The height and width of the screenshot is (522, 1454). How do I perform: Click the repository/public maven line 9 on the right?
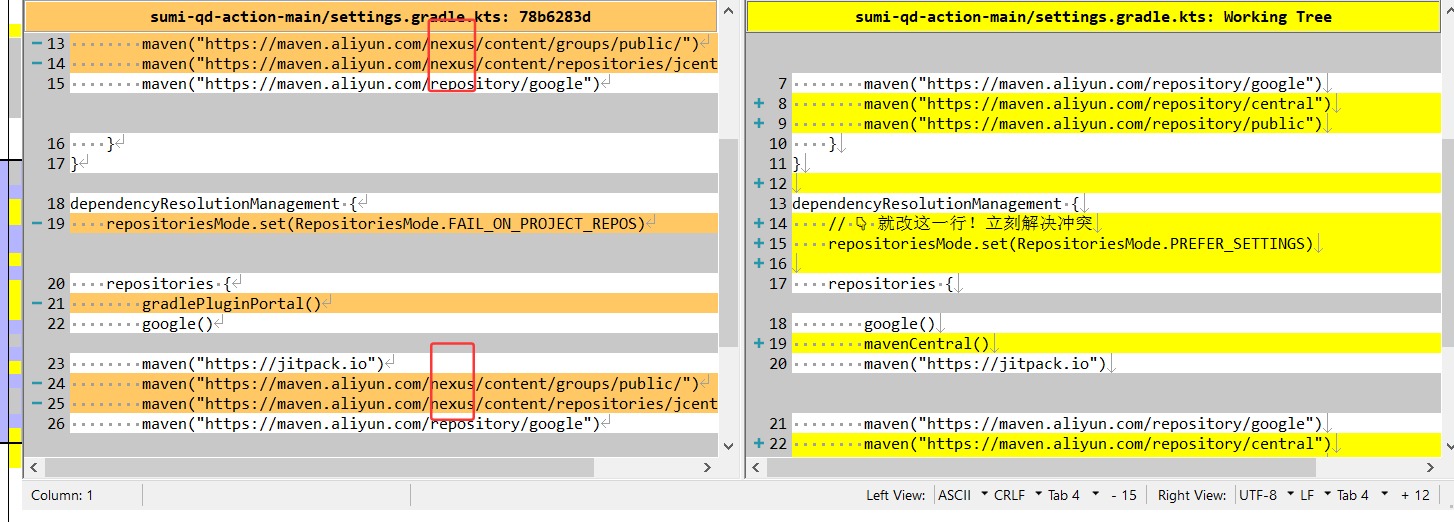tap(1116, 124)
